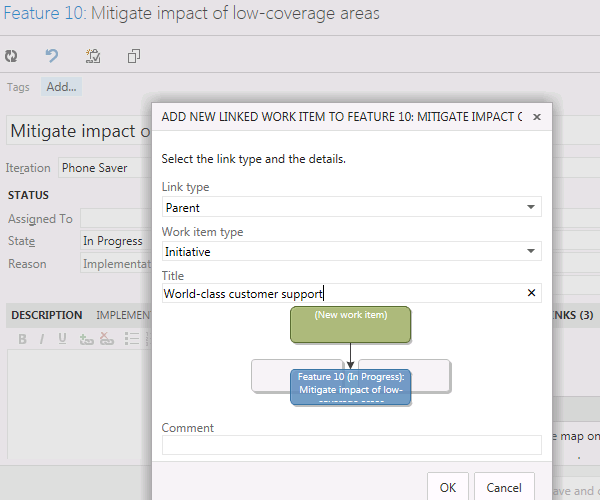Click the insert hyperlink icon
The image size is (600, 500).
(86, 339)
